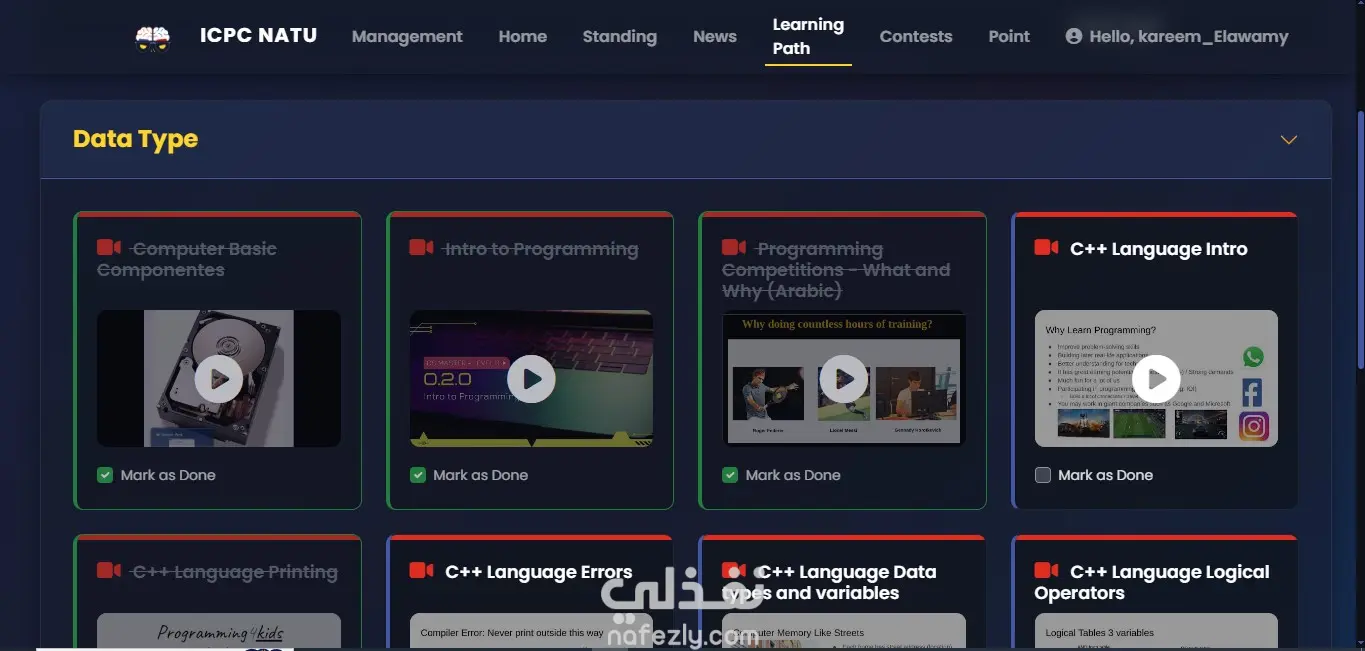Go to the Home page

click(x=523, y=36)
